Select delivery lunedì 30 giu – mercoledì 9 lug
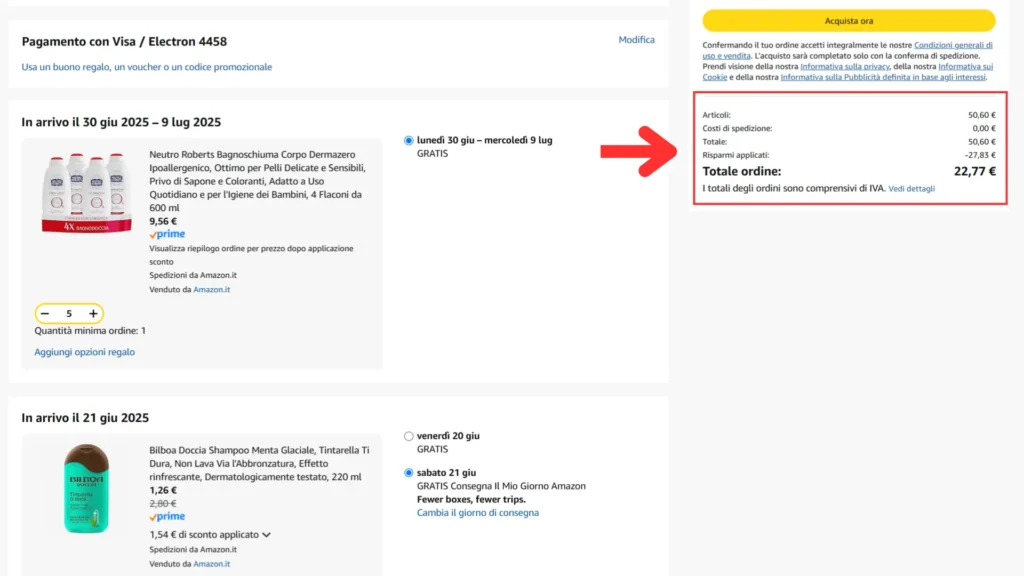The image size is (1024, 576). point(409,140)
